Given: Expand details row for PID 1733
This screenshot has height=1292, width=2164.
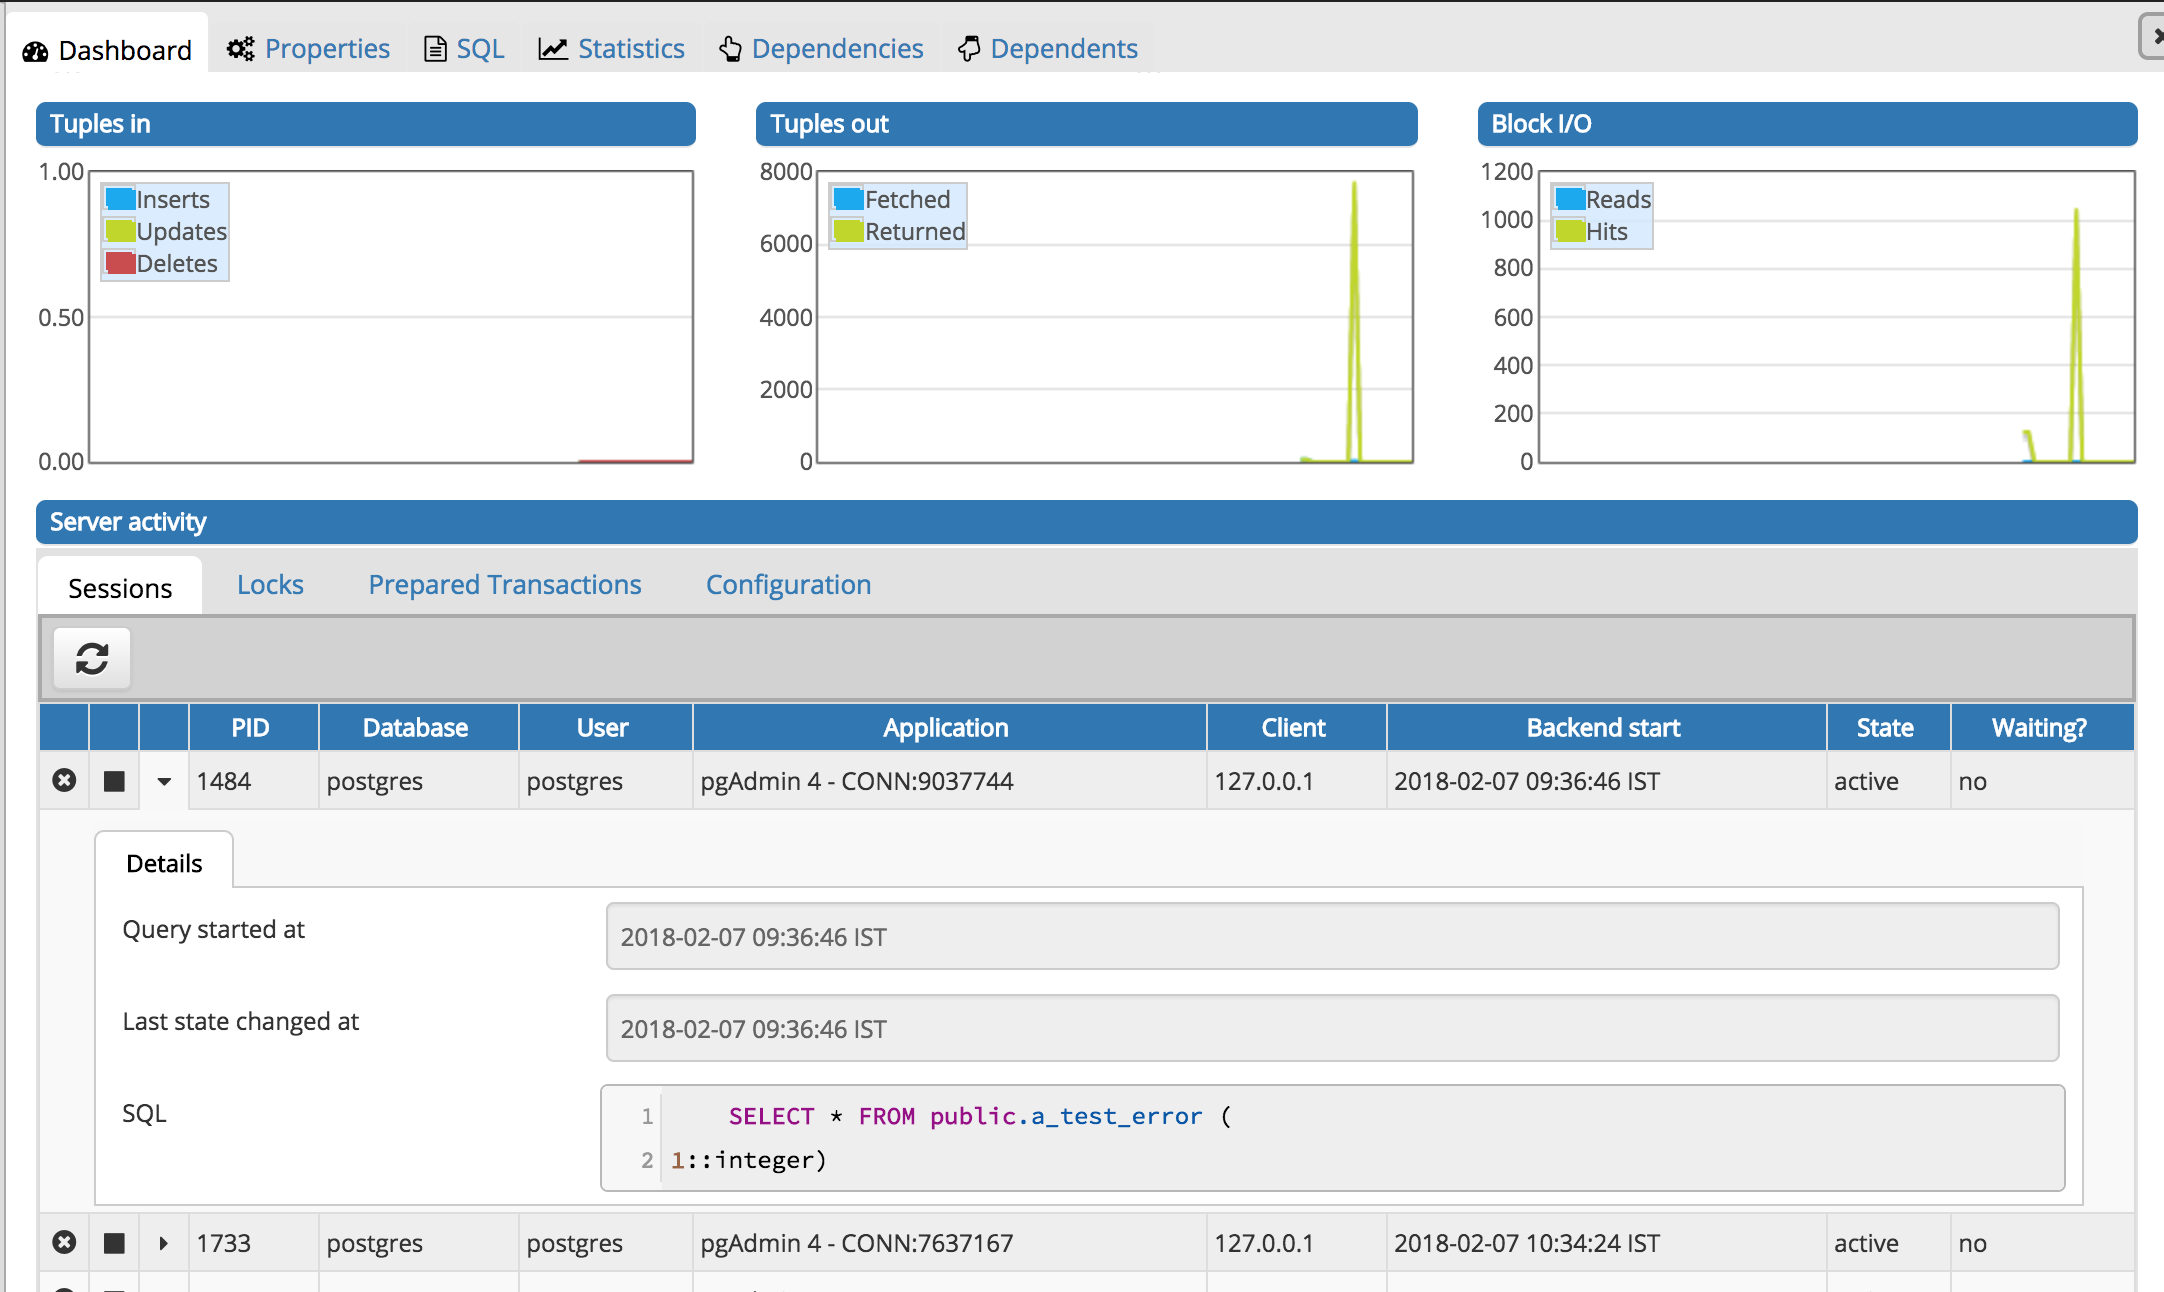Looking at the screenshot, I should (164, 1243).
